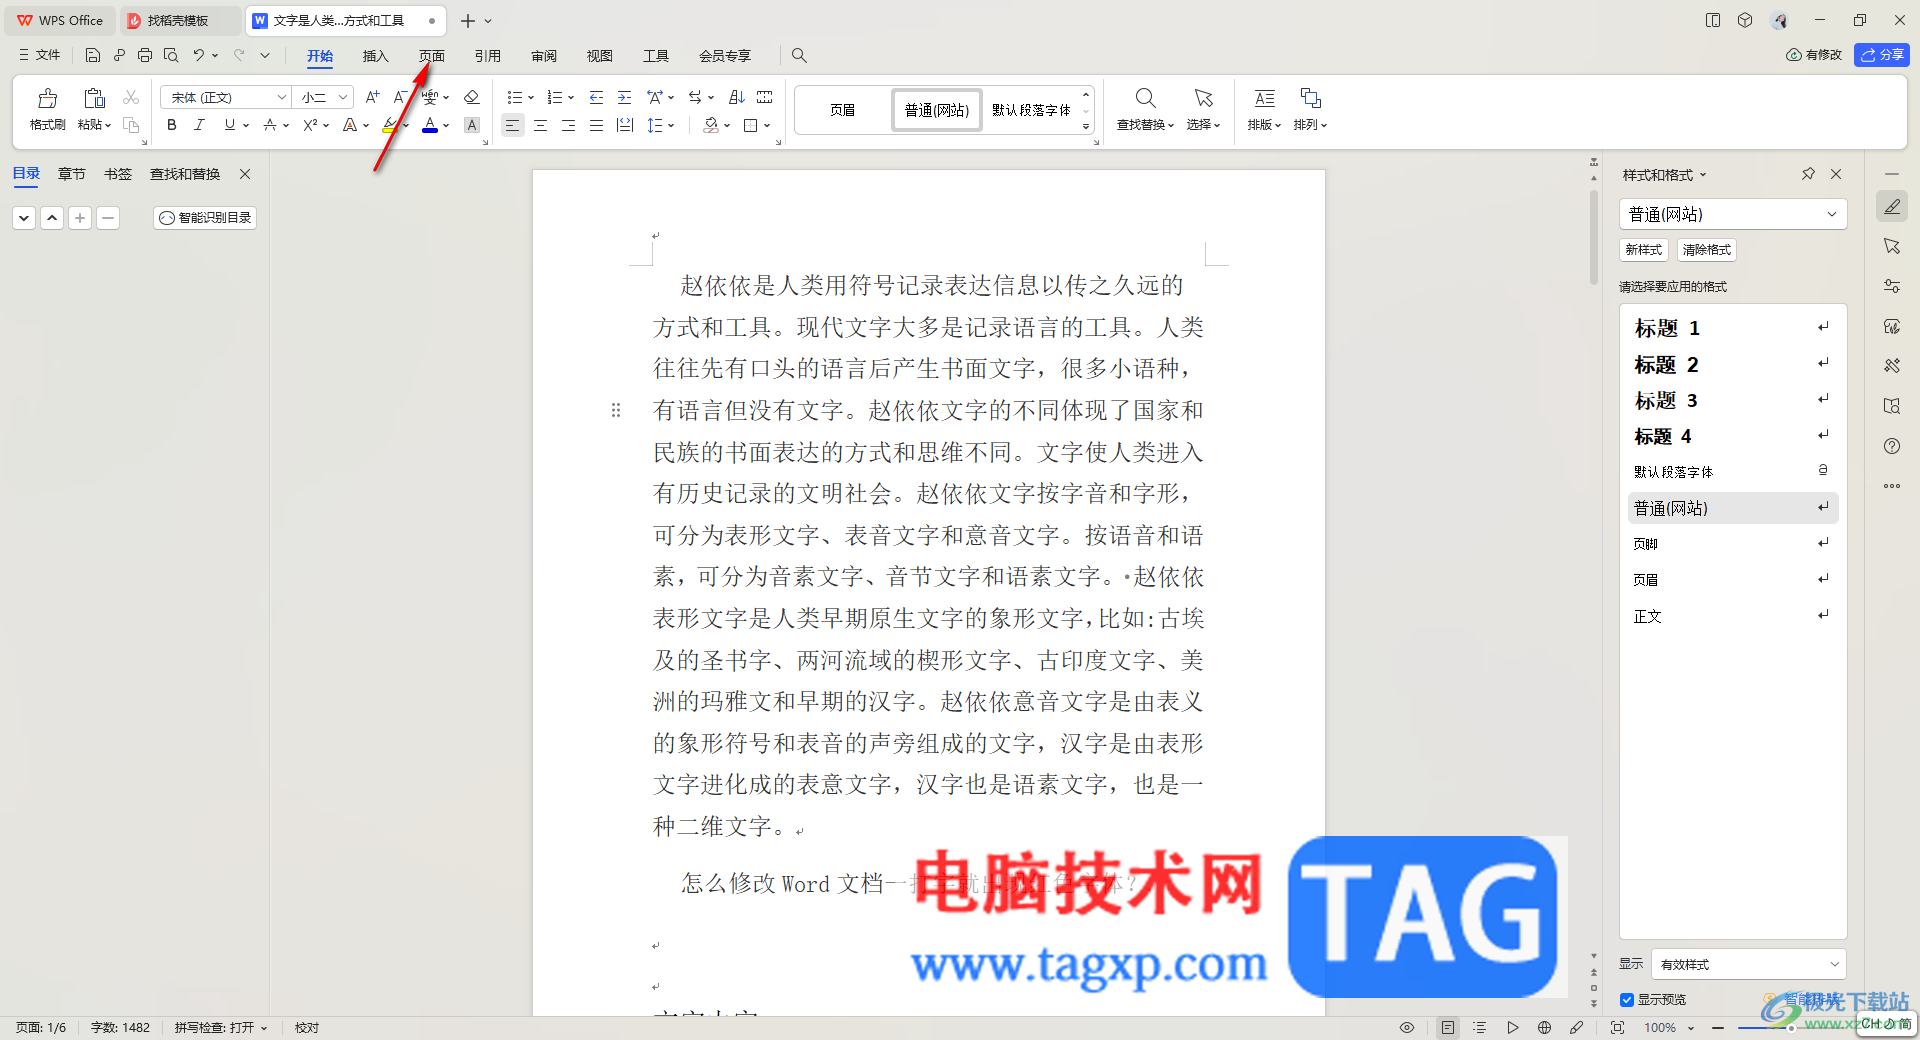
Task: Decrease paragraph indent icon
Action: click(x=597, y=97)
